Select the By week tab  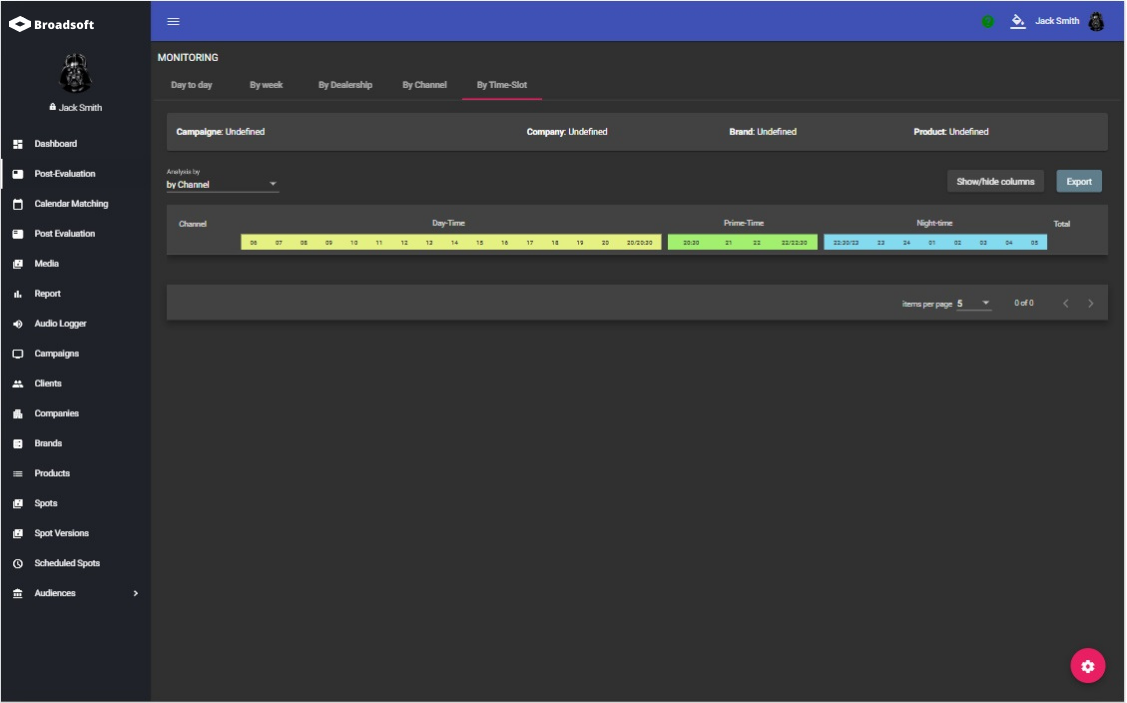coord(266,85)
